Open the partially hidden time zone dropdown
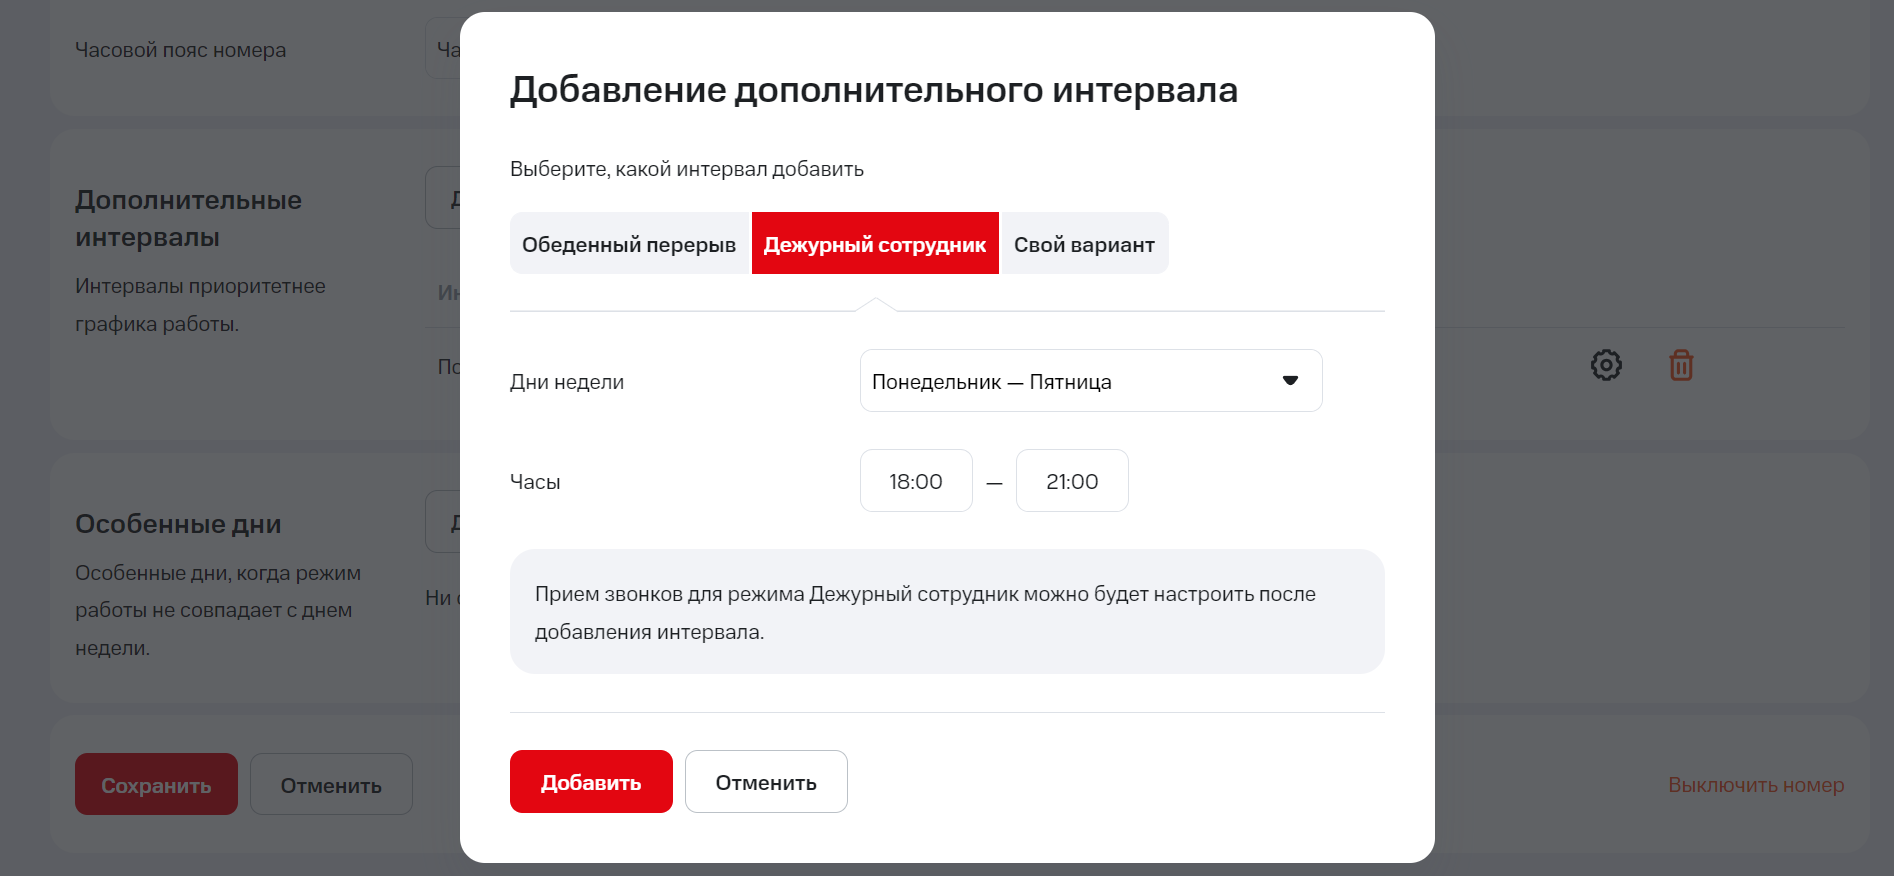 pyautogui.click(x=443, y=49)
